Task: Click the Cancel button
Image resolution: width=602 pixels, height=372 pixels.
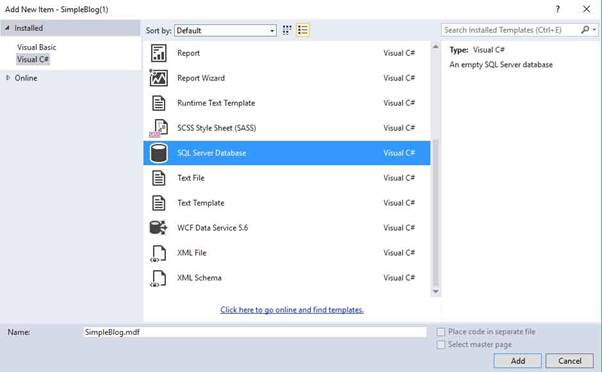Action: pyautogui.click(x=570, y=361)
